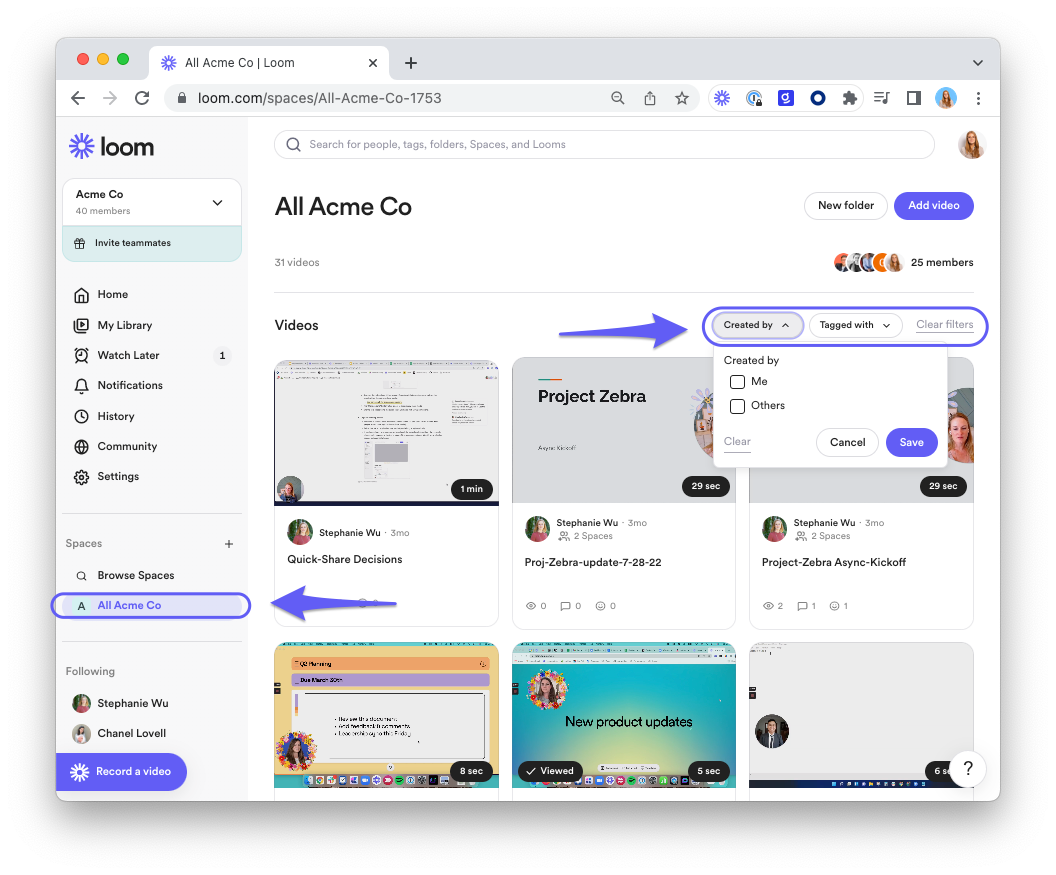This screenshot has height=875, width=1056.
Task: Click the Add video button
Action: 933,205
